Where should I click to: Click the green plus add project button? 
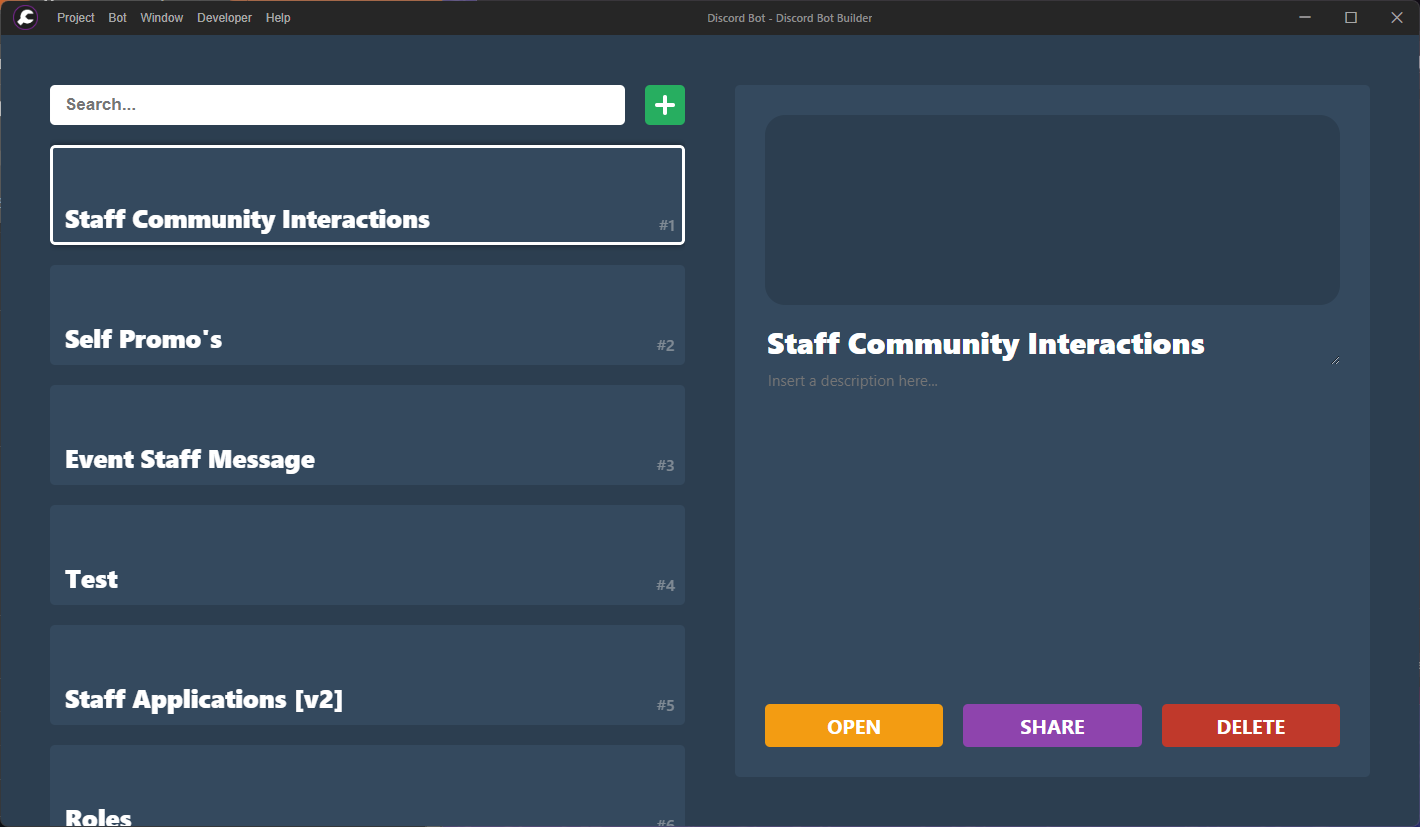pyautogui.click(x=664, y=105)
